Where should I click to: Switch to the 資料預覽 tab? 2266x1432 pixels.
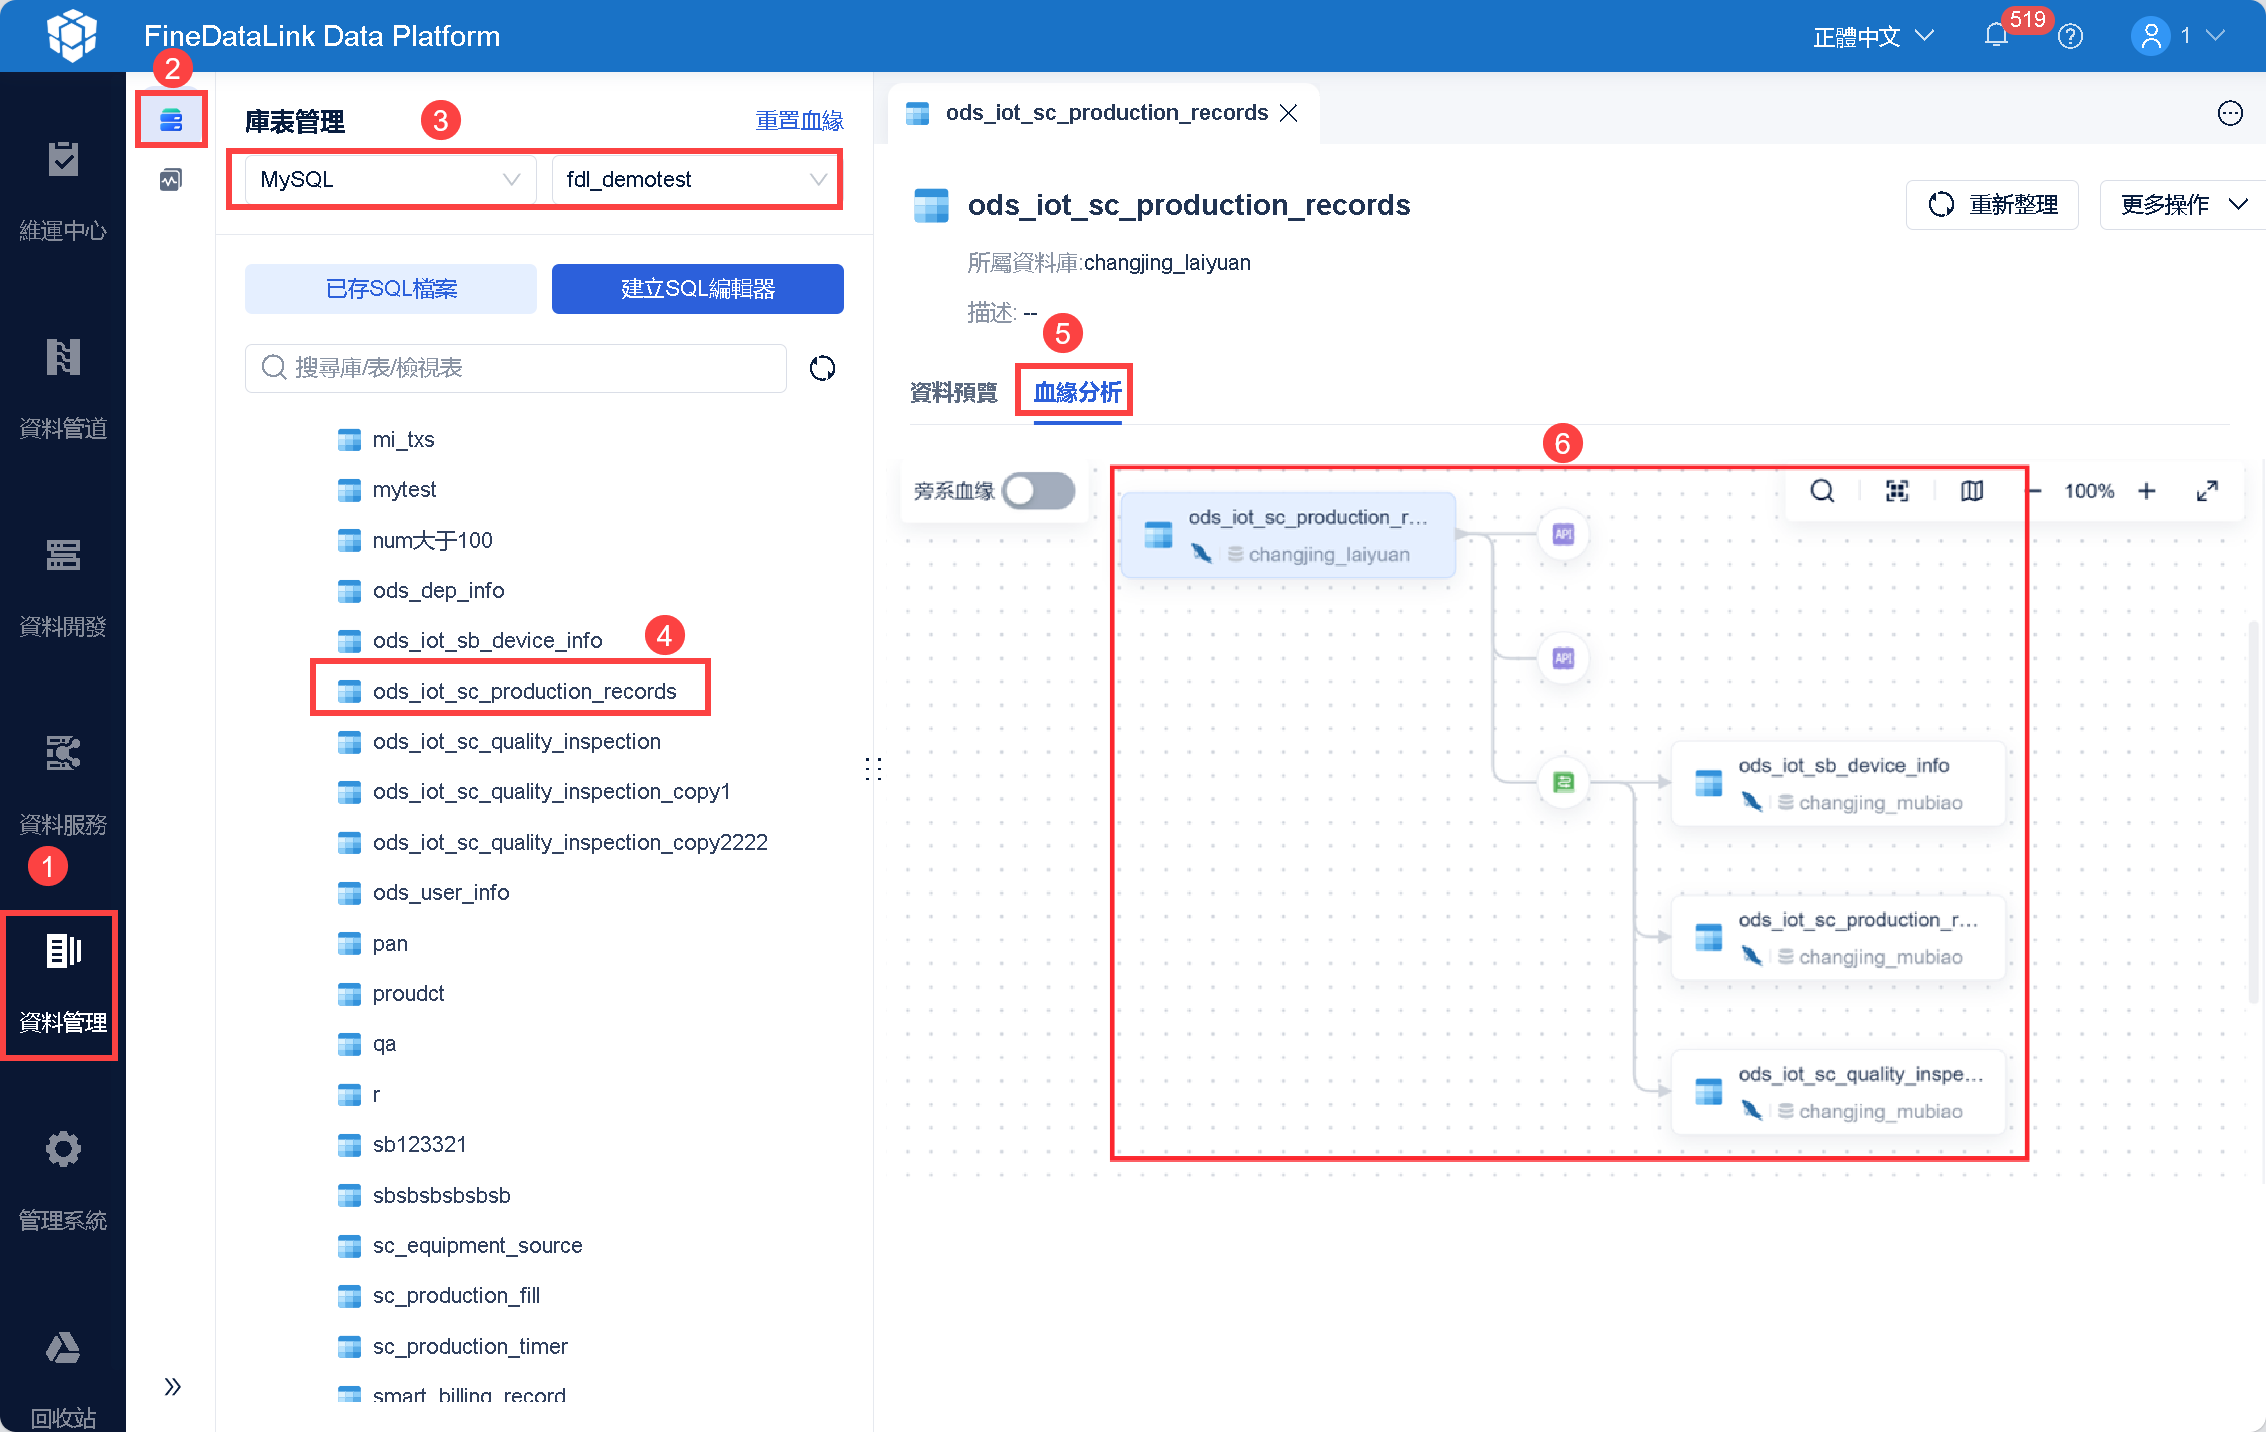[954, 392]
